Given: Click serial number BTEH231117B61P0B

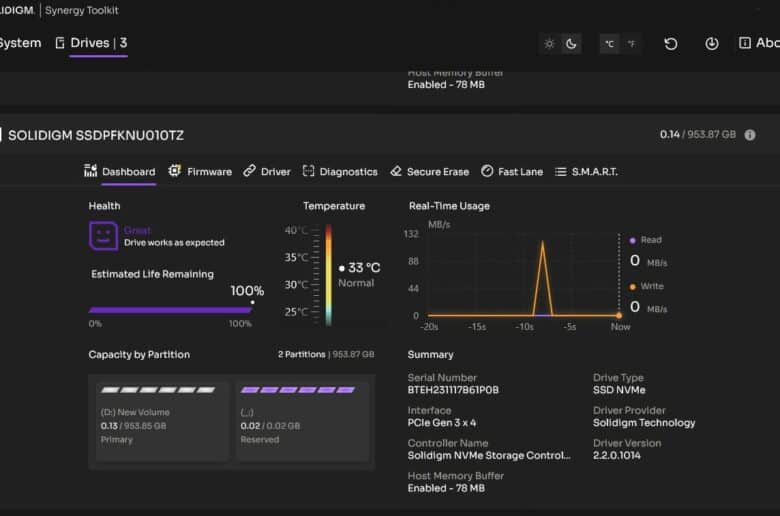Looking at the screenshot, I should [453, 390].
